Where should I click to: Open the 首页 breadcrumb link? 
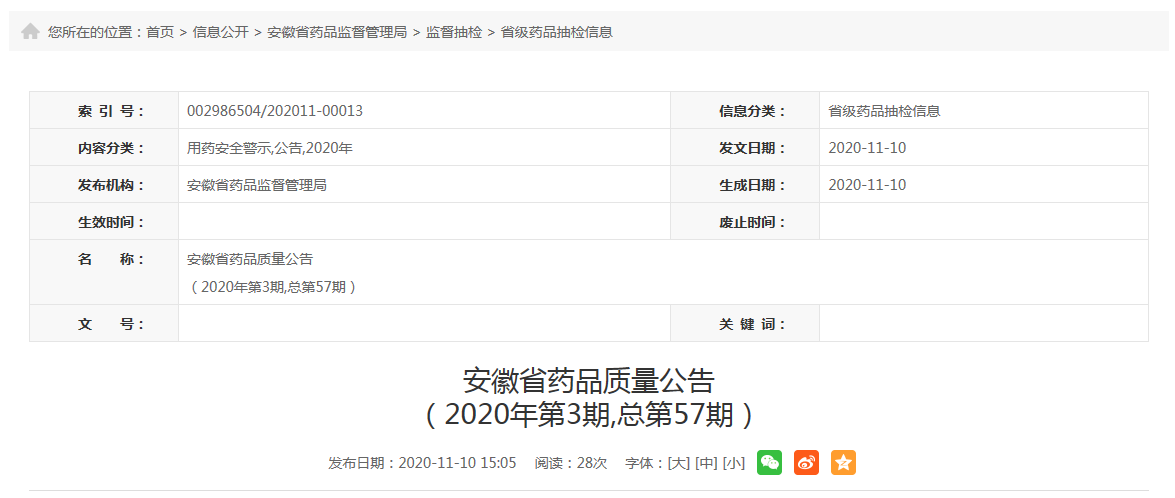coord(160,32)
